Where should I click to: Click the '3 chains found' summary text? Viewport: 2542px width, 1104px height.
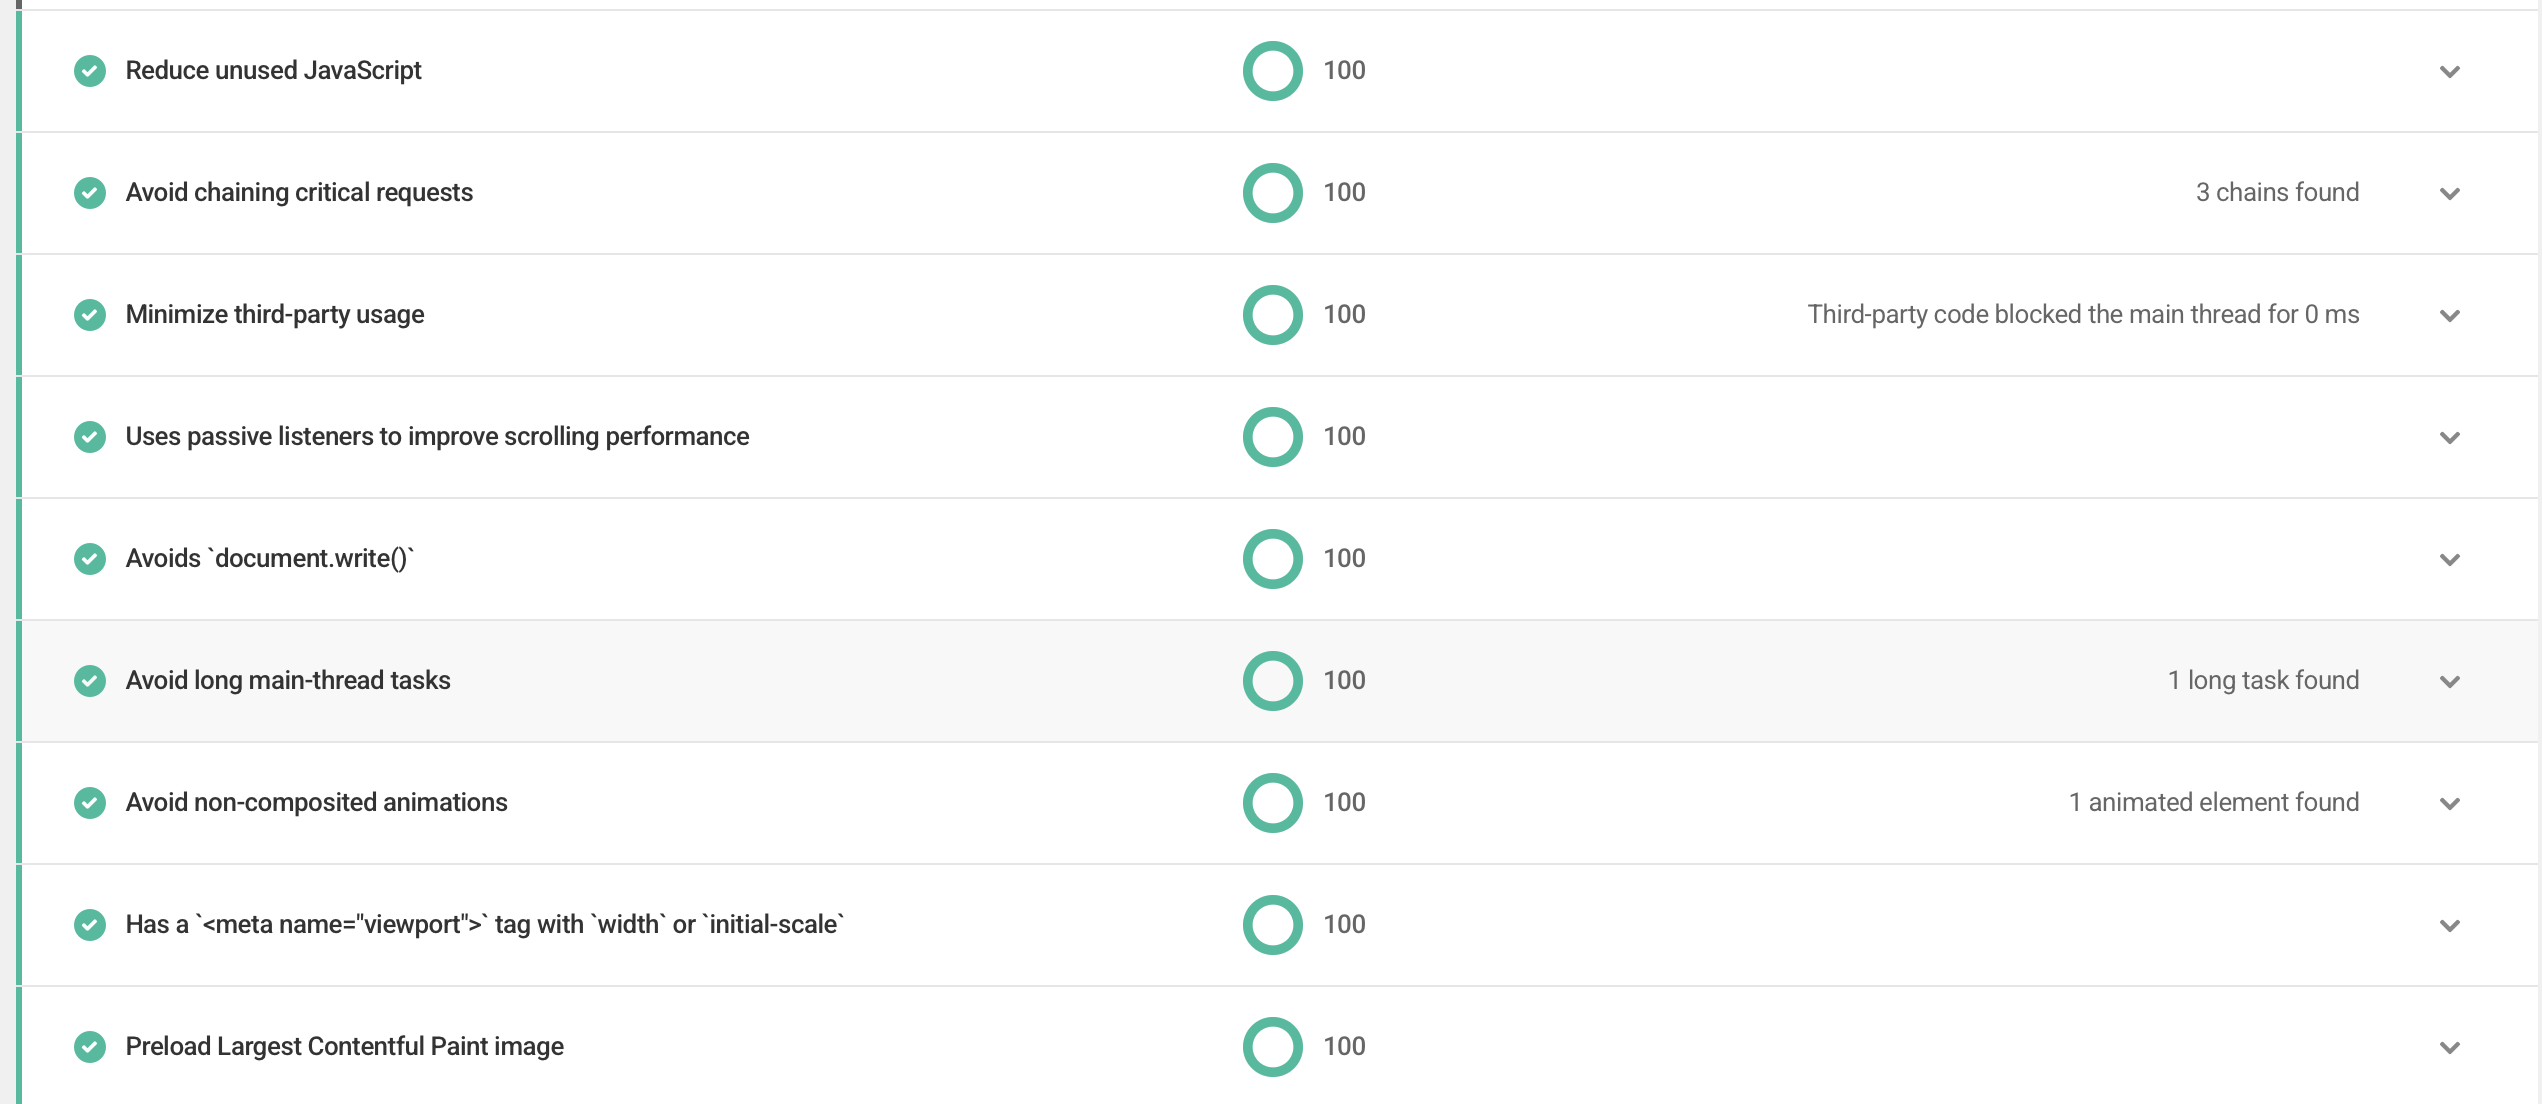(2277, 192)
